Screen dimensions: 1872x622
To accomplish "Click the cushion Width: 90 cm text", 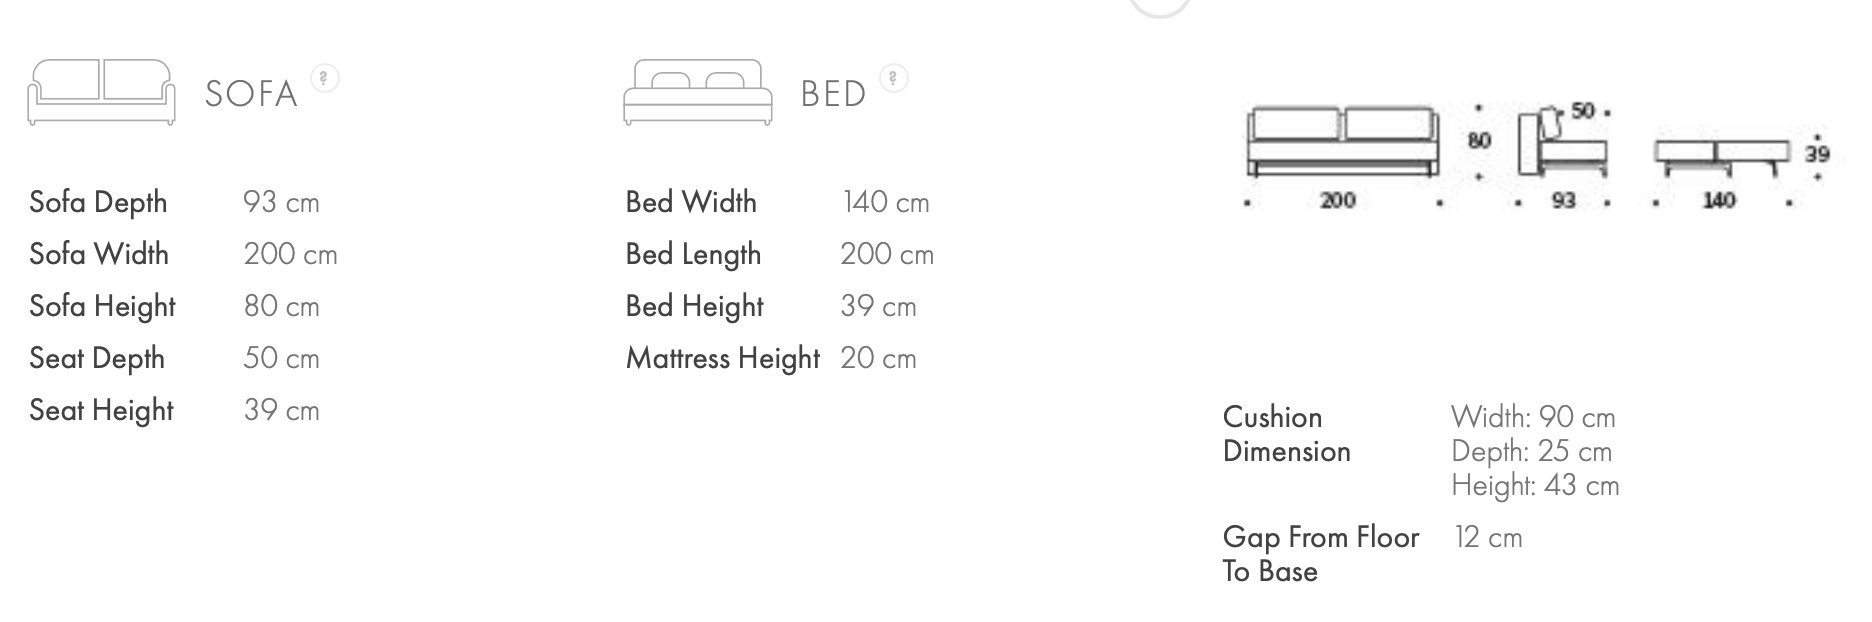I will [1532, 417].
